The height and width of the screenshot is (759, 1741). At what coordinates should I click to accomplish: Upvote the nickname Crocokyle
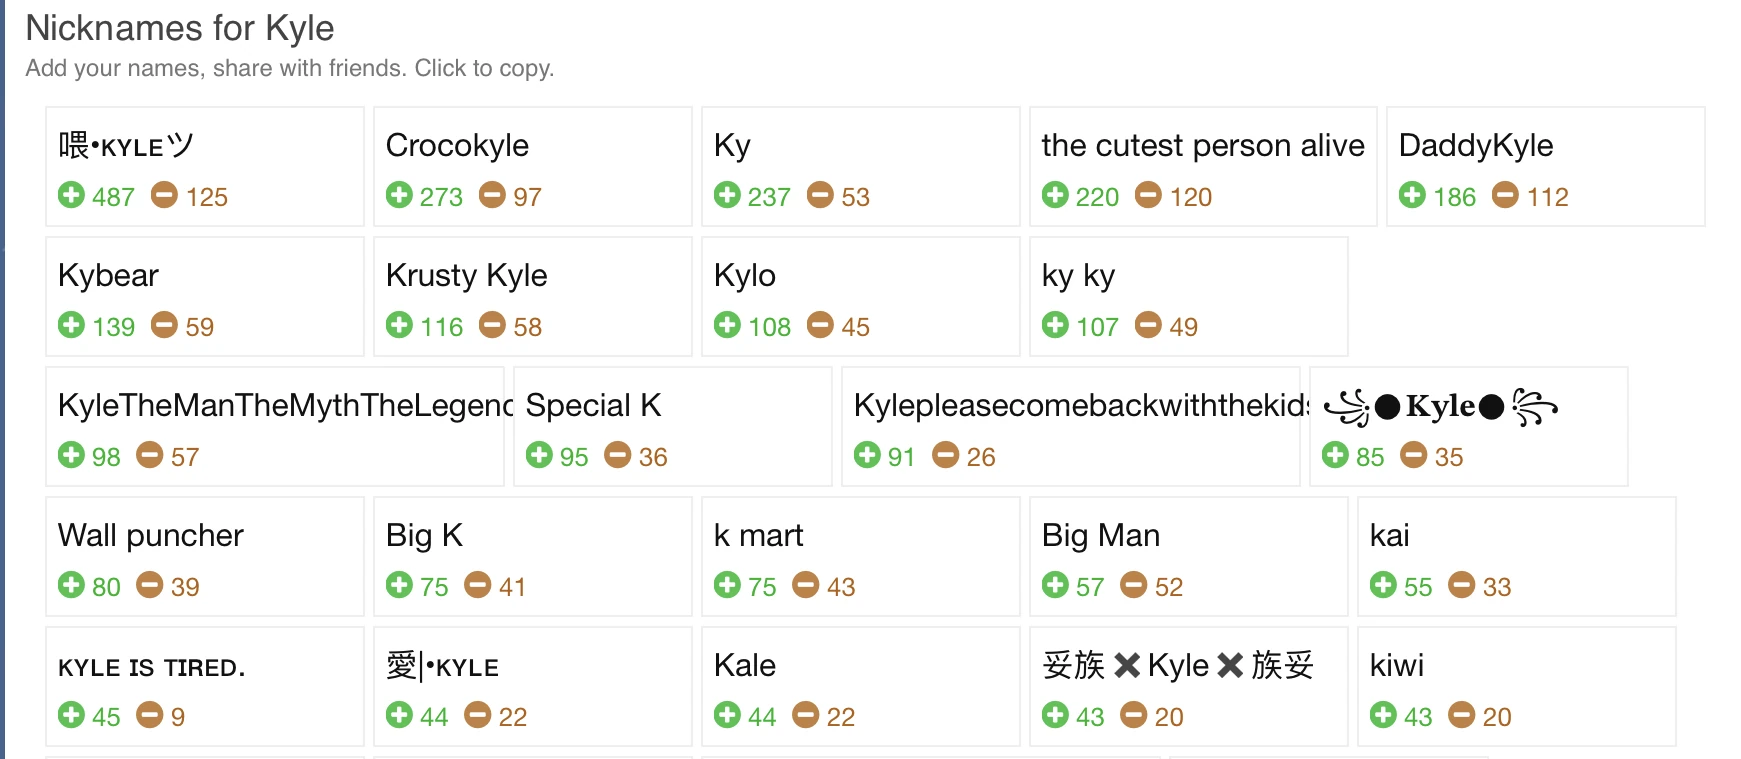tap(400, 196)
